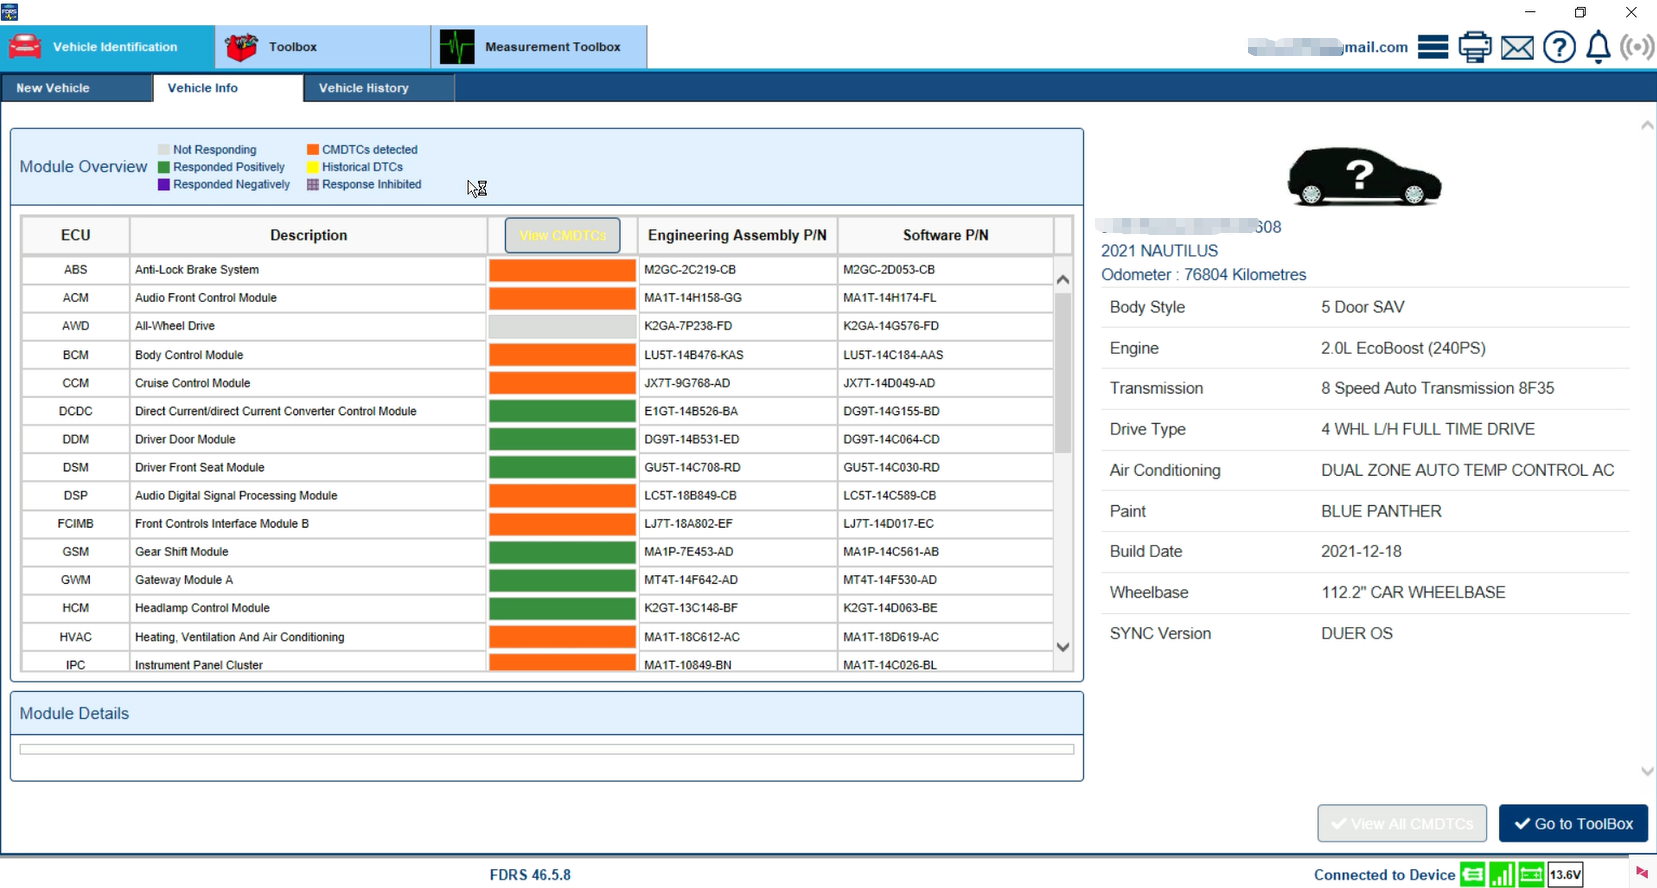Screen dimensions: 1657x888
Task: Click the envelope mail icon
Action: pyautogui.click(x=1517, y=47)
